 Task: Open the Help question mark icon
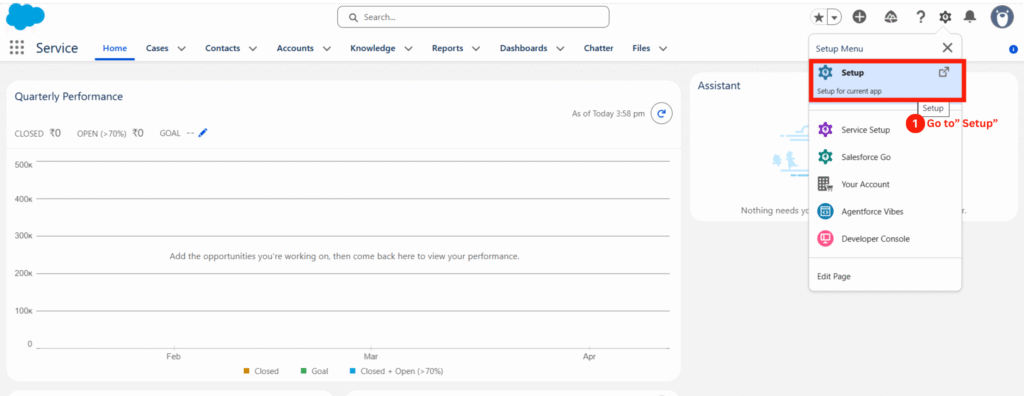click(x=921, y=17)
